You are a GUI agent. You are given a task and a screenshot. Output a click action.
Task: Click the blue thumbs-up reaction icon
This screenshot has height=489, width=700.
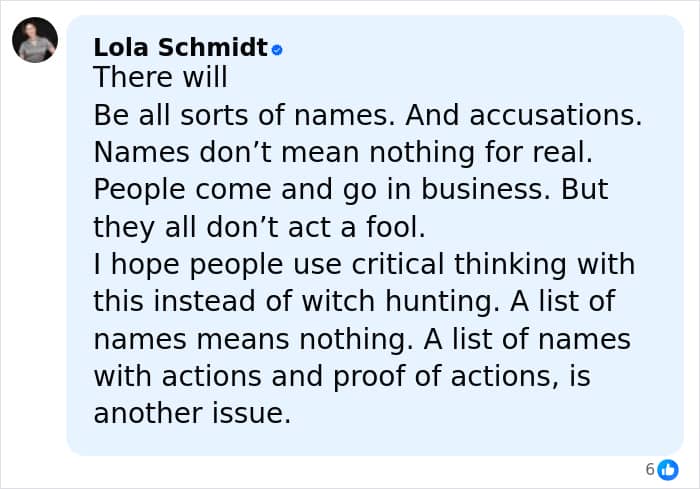(x=667, y=469)
